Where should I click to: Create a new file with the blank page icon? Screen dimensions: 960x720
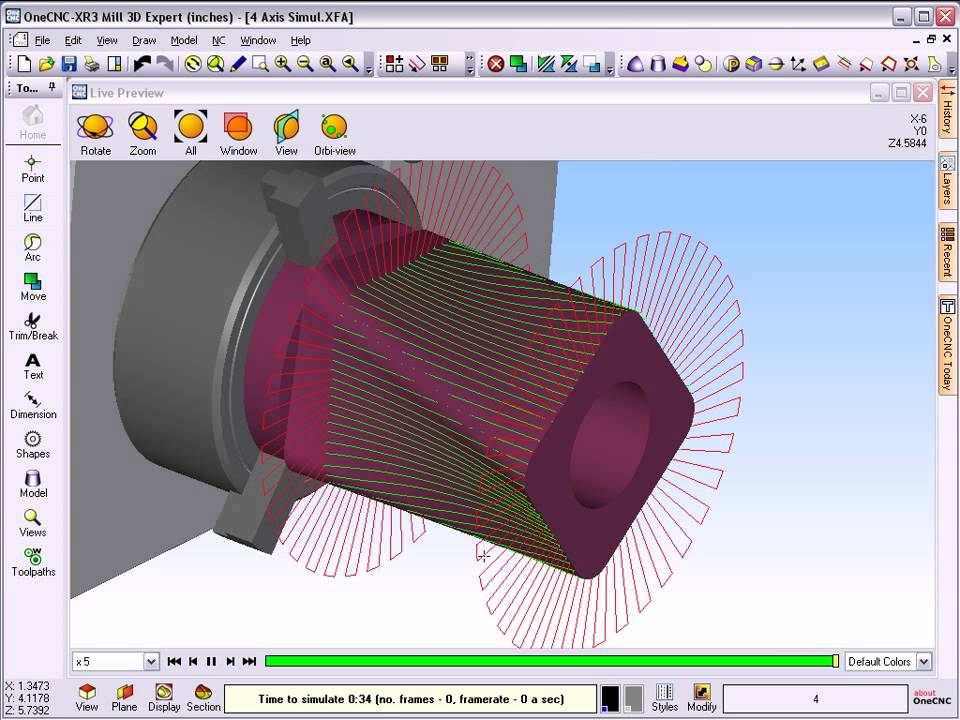pos(24,64)
